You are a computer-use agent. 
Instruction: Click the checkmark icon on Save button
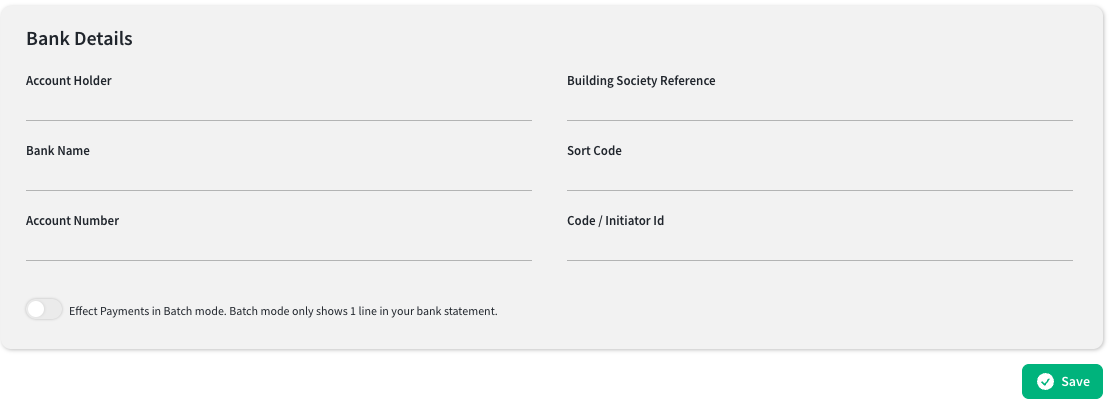click(x=1045, y=382)
